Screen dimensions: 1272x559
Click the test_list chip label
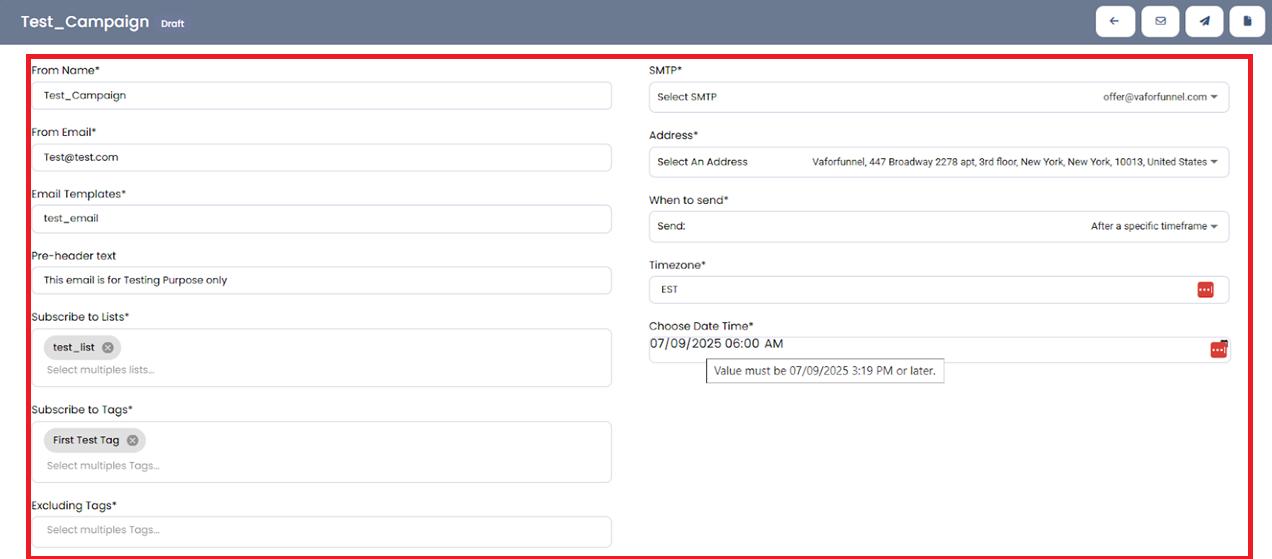[74, 347]
